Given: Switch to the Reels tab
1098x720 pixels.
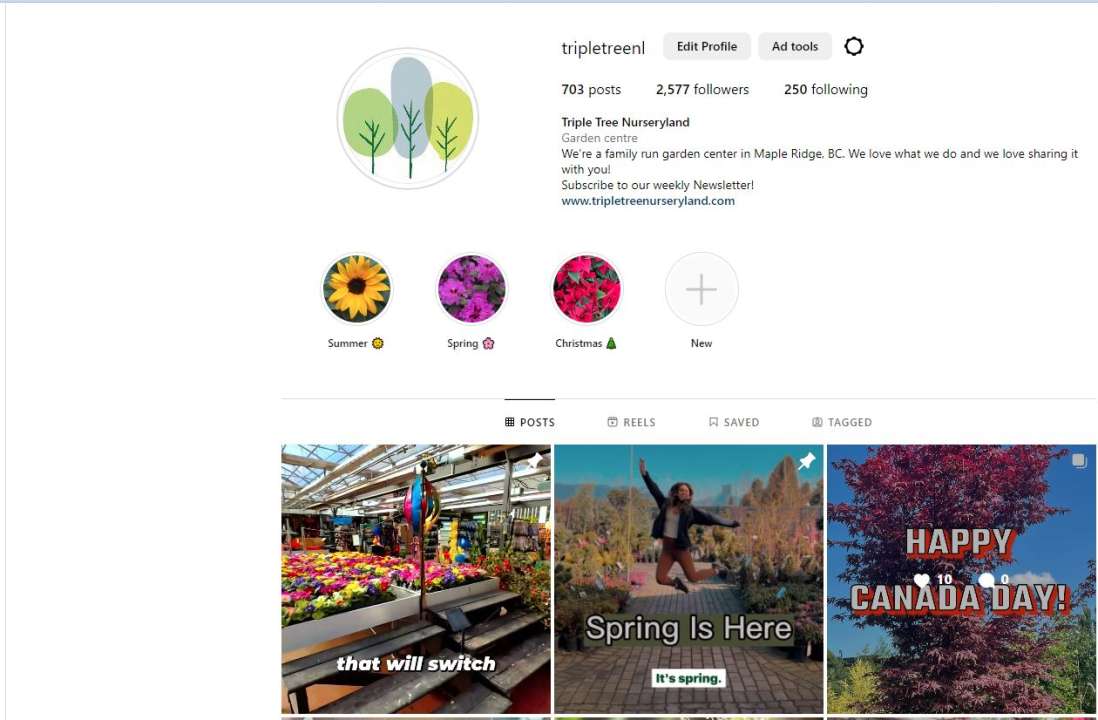Looking at the screenshot, I should [x=631, y=422].
